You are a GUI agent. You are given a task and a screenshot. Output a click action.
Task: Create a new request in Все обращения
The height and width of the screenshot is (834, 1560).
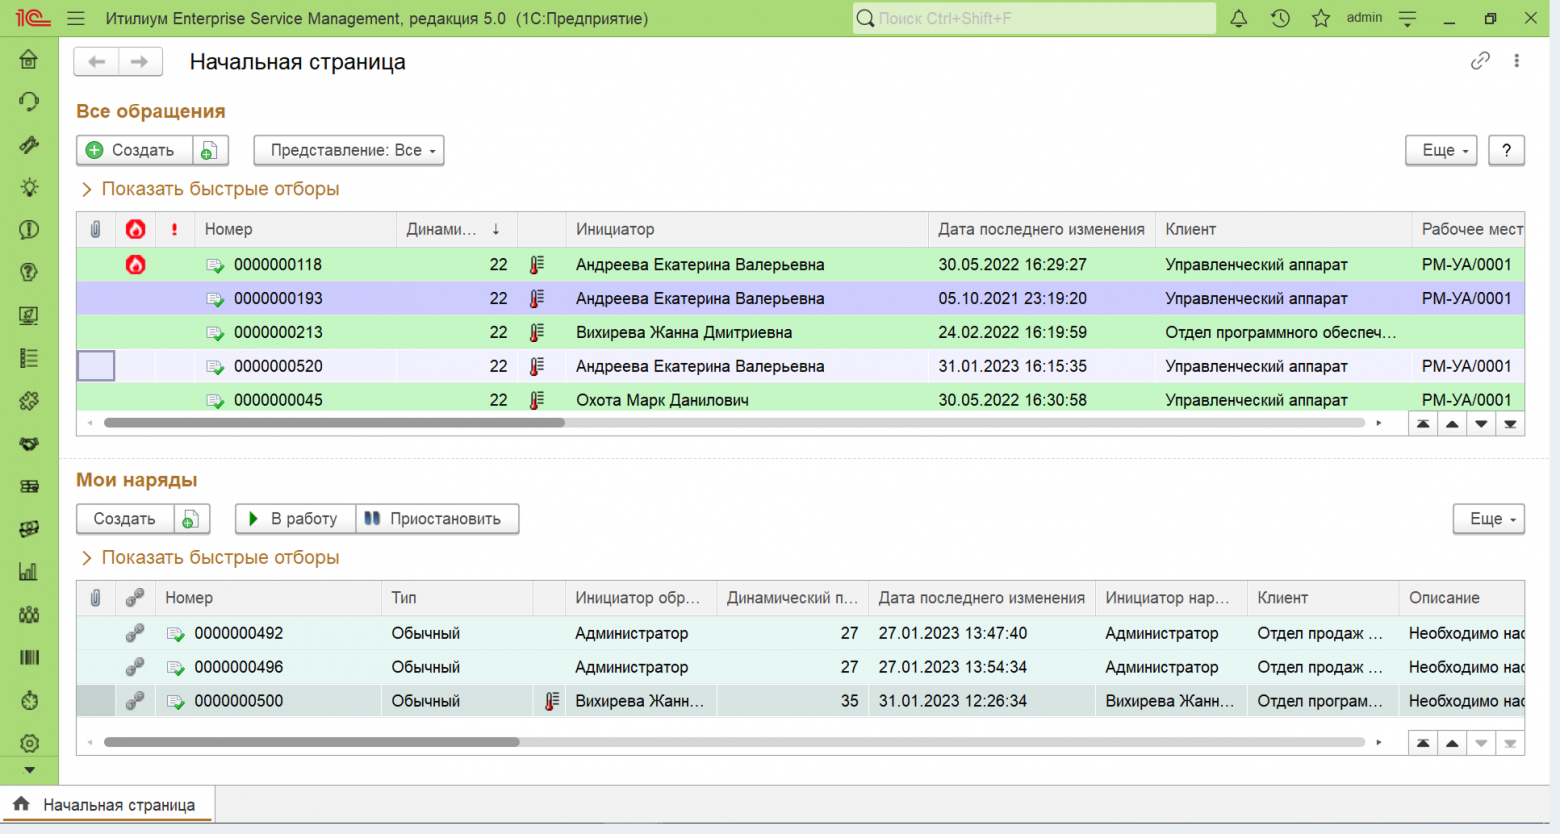point(134,150)
